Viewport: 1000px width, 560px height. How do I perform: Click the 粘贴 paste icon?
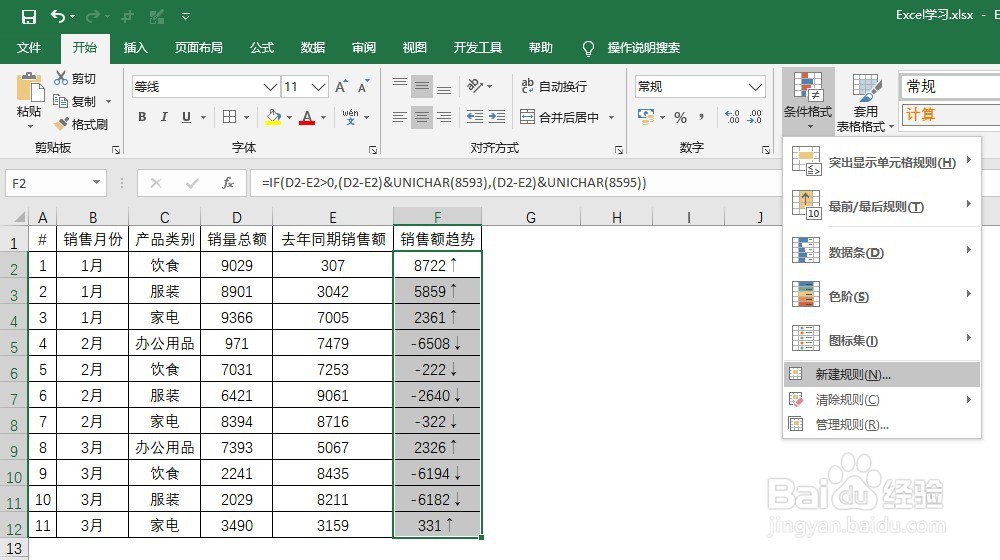tap(29, 88)
